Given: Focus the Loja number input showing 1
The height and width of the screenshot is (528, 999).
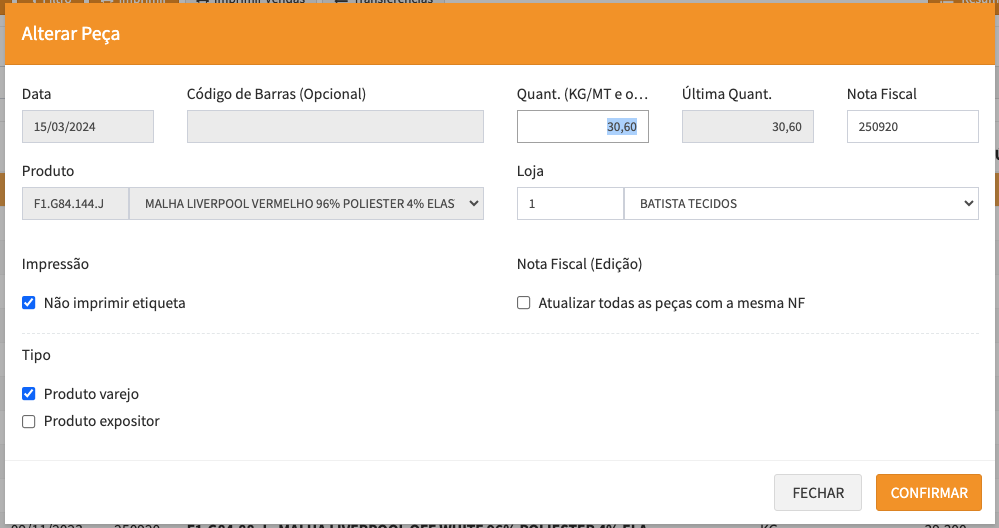Looking at the screenshot, I should pyautogui.click(x=569, y=203).
